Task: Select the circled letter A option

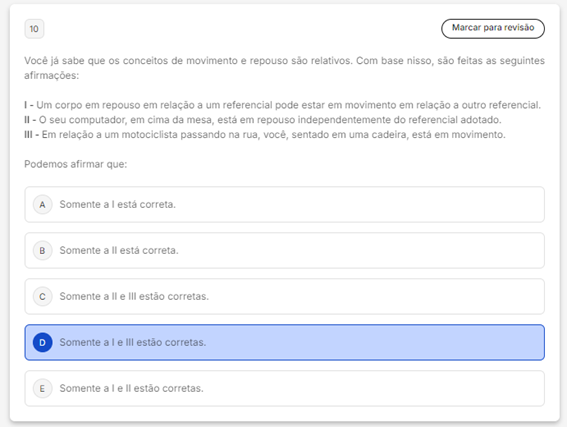Action: point(42,205)
